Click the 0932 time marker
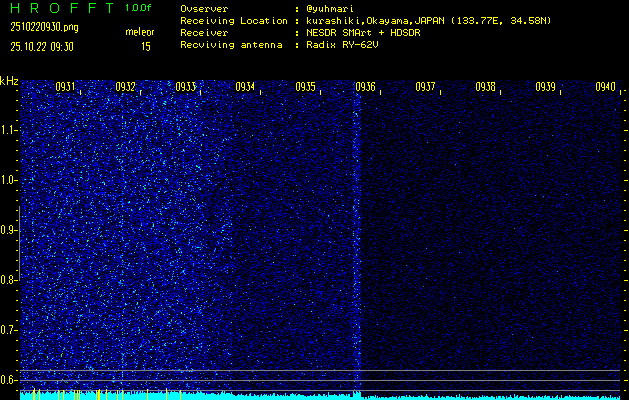Screen dimensions: 629x400 pos(125,87)
